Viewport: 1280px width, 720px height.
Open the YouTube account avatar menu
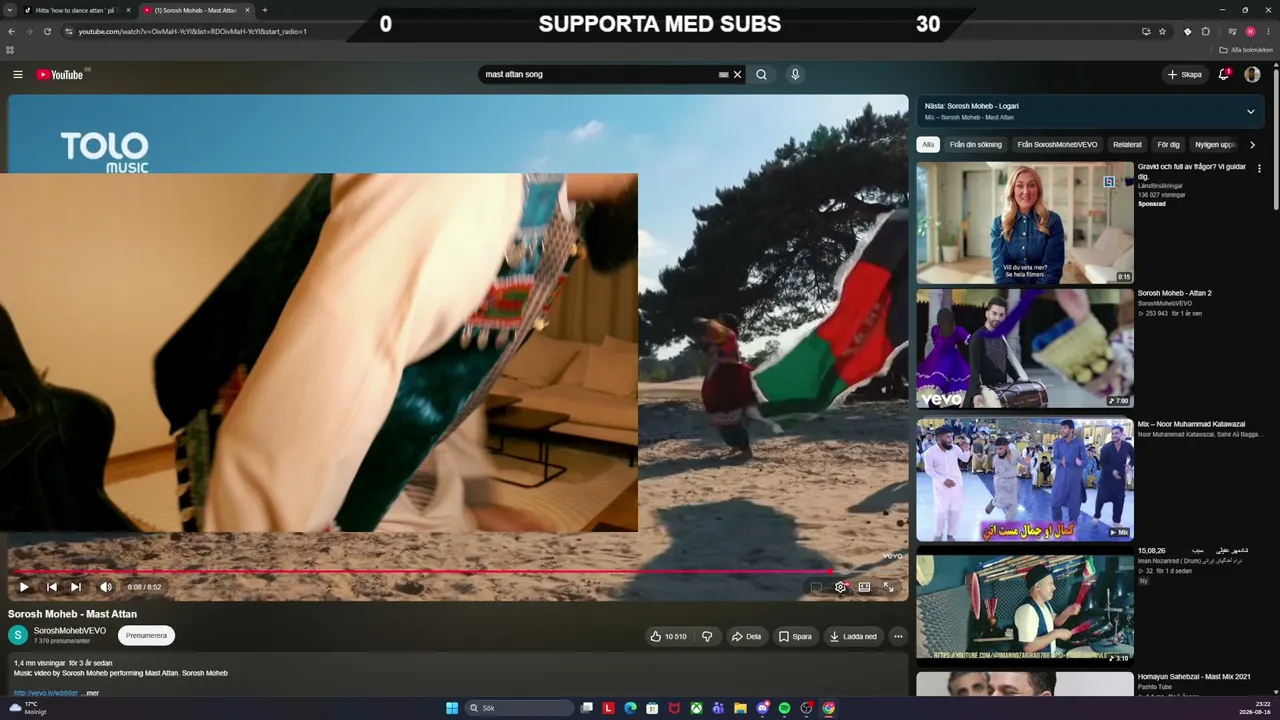click(1252, 74)
